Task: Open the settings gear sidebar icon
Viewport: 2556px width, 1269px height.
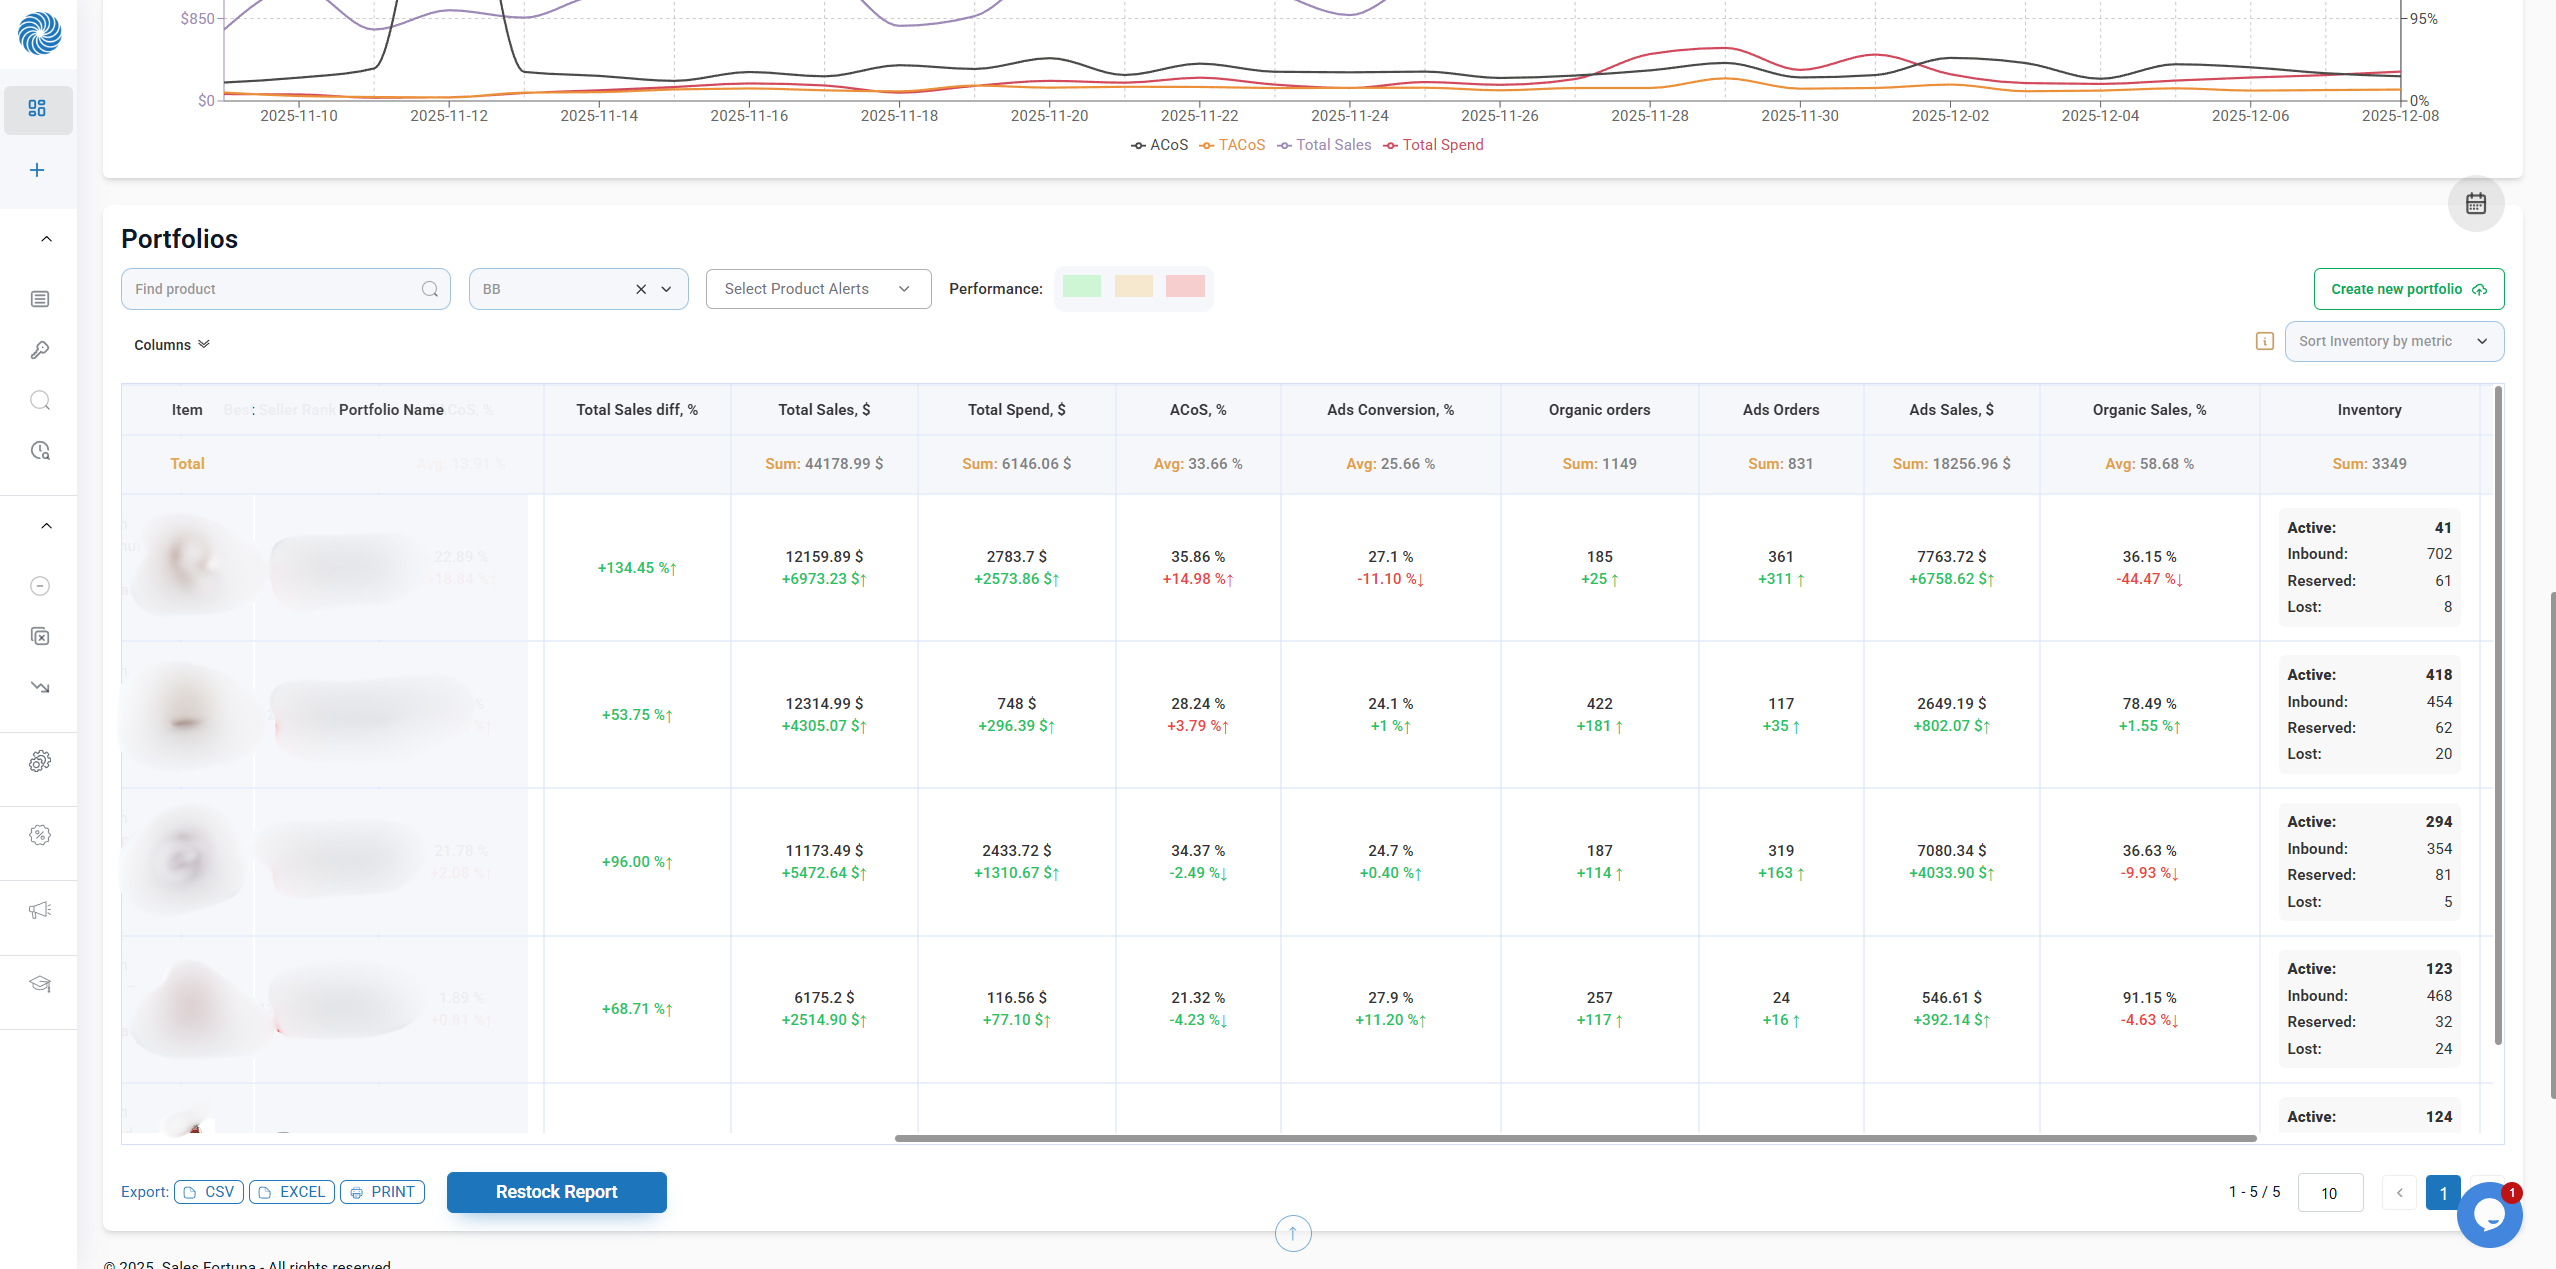Action: [x=40, y=762]
